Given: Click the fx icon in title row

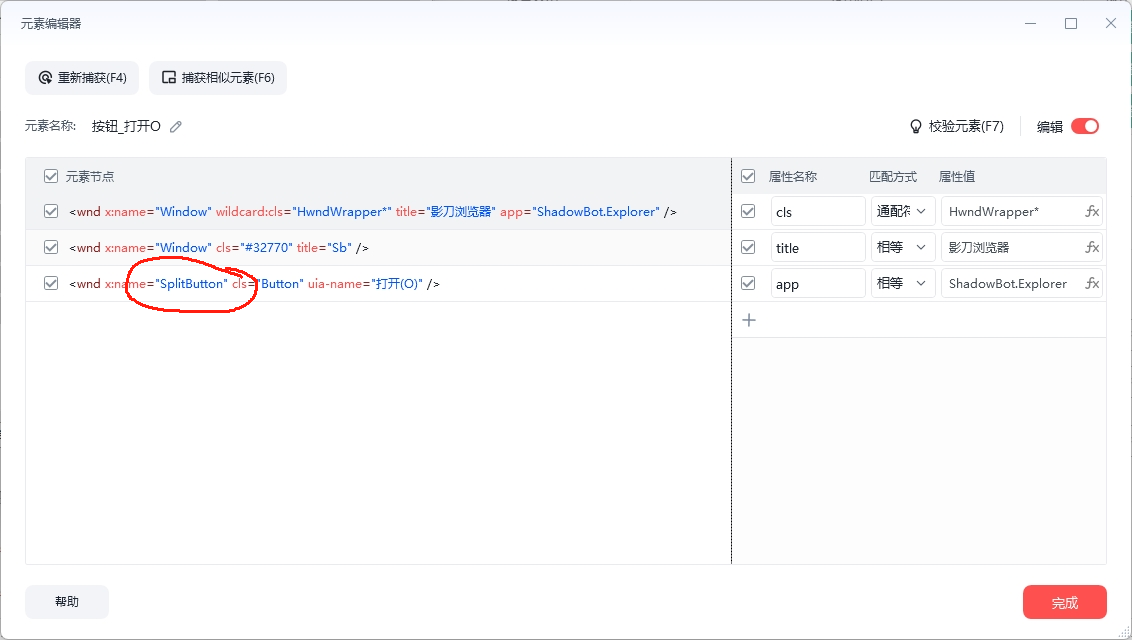Looking at the screenshot, I should coord(1091,247).
